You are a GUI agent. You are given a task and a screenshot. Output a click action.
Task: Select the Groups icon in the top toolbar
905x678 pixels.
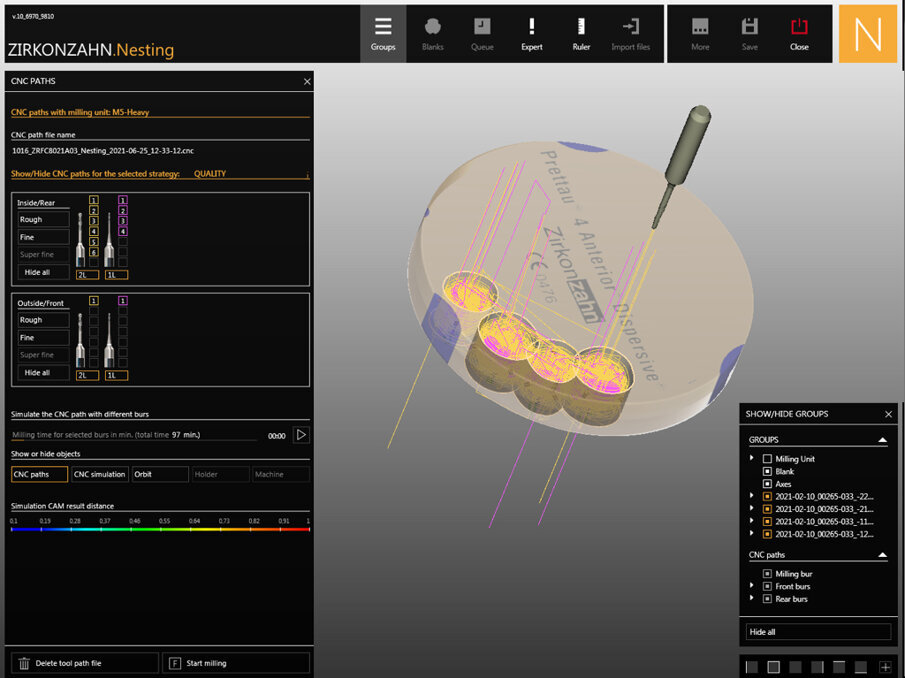click(383, 33)
